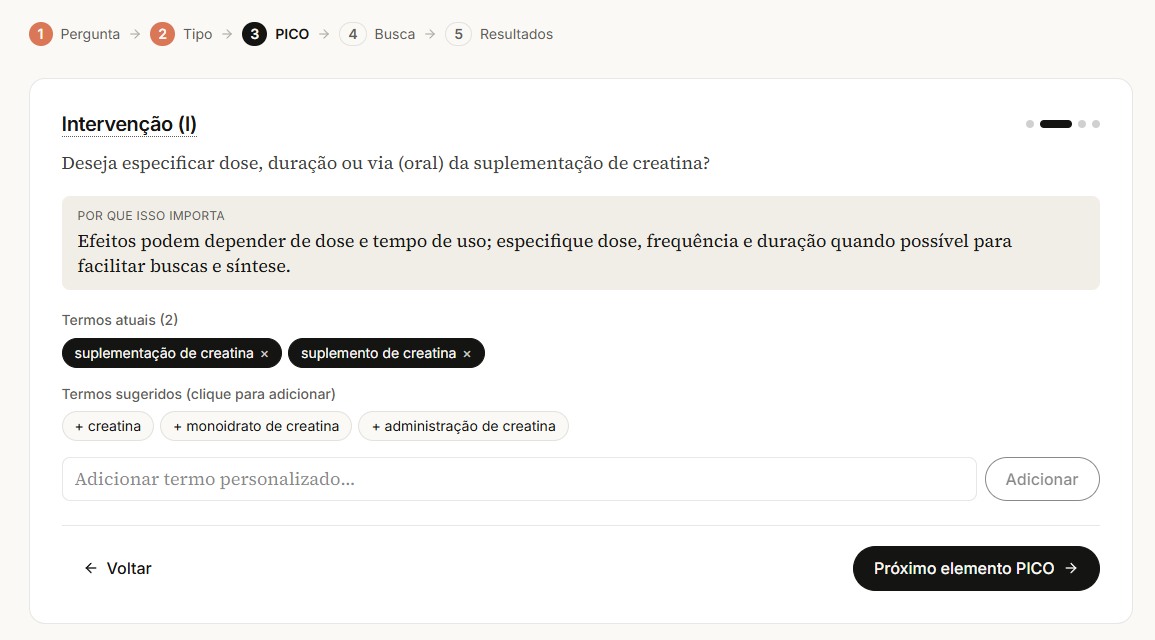1155x640 pixels.
Task: Open step 5 Resultados
Action: 499,34
